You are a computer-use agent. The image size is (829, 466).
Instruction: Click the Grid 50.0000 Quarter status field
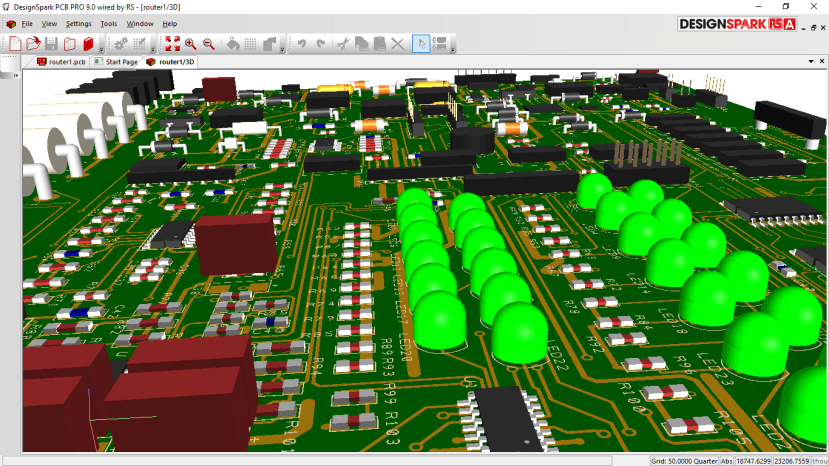click(683, 461)
